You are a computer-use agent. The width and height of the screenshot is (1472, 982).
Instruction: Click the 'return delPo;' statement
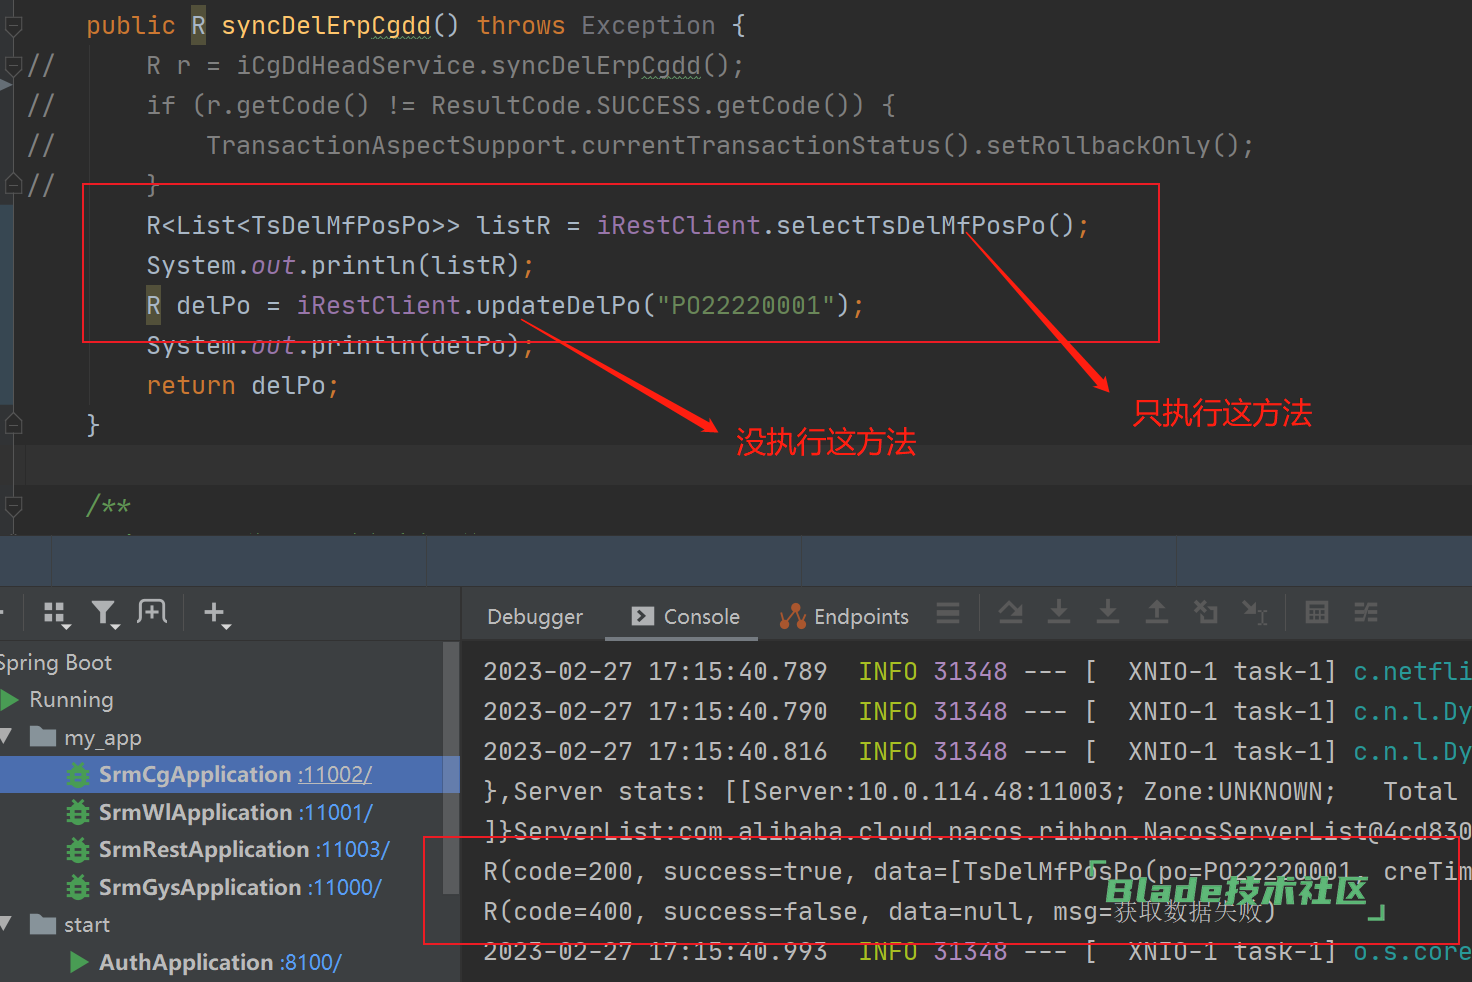tap(242, 386)
